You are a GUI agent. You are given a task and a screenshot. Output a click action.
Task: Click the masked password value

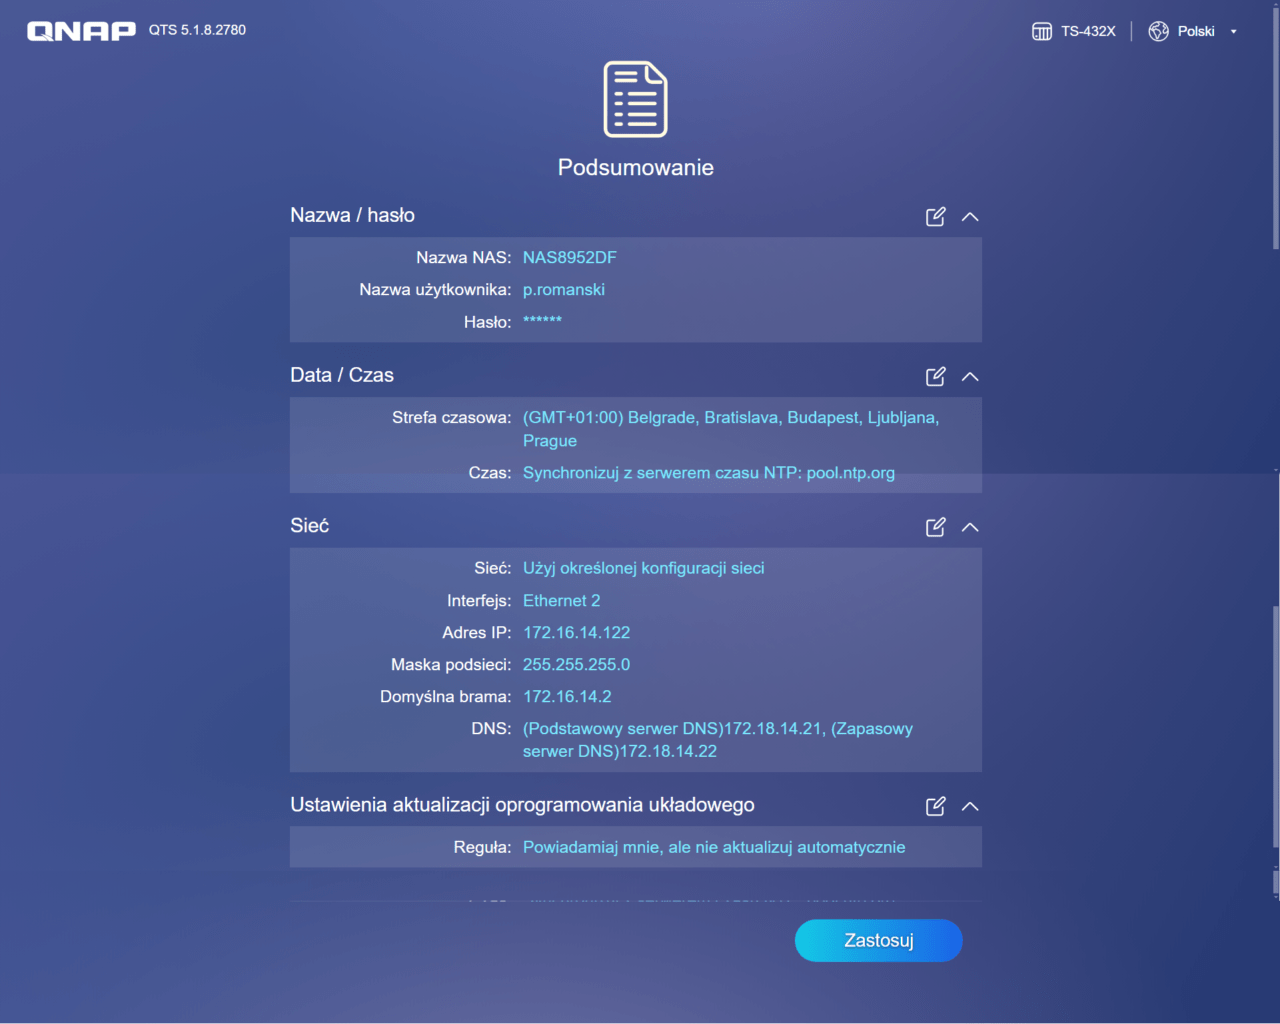click(x=542, y=321)
